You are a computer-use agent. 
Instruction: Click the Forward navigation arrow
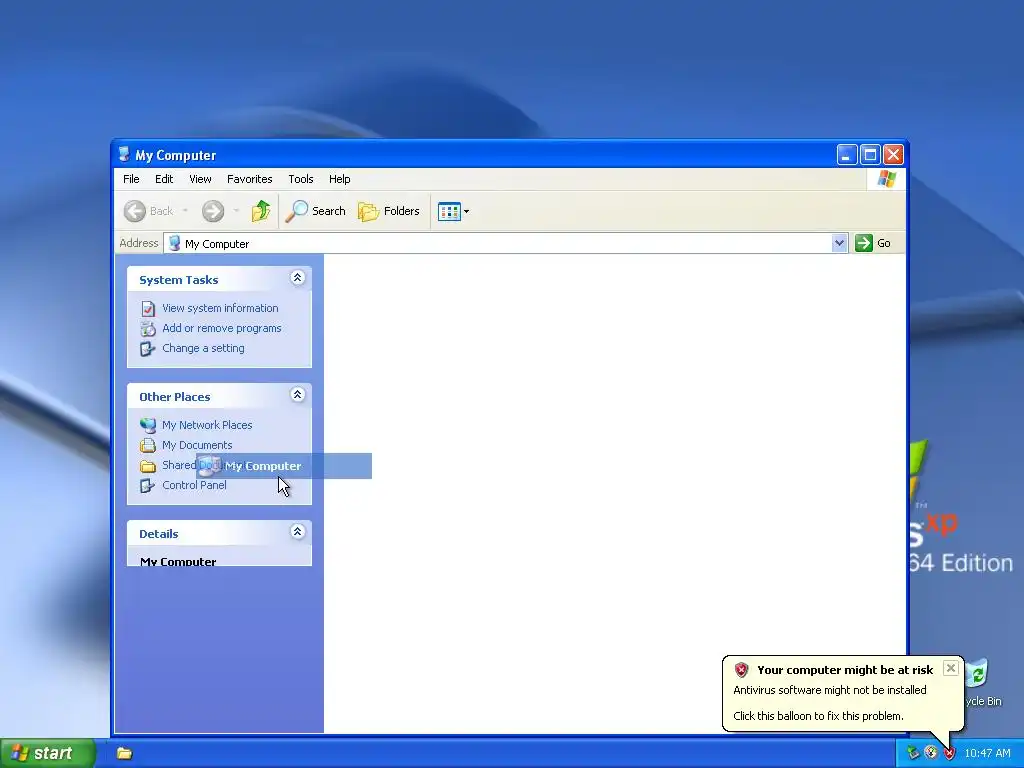point(213,211)
